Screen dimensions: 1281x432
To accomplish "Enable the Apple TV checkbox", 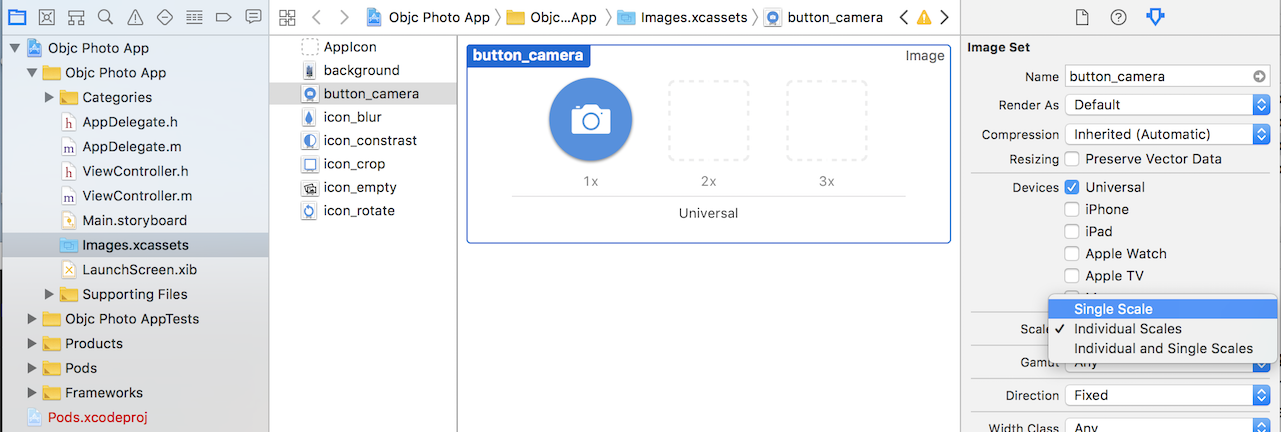I will 1072,276.
